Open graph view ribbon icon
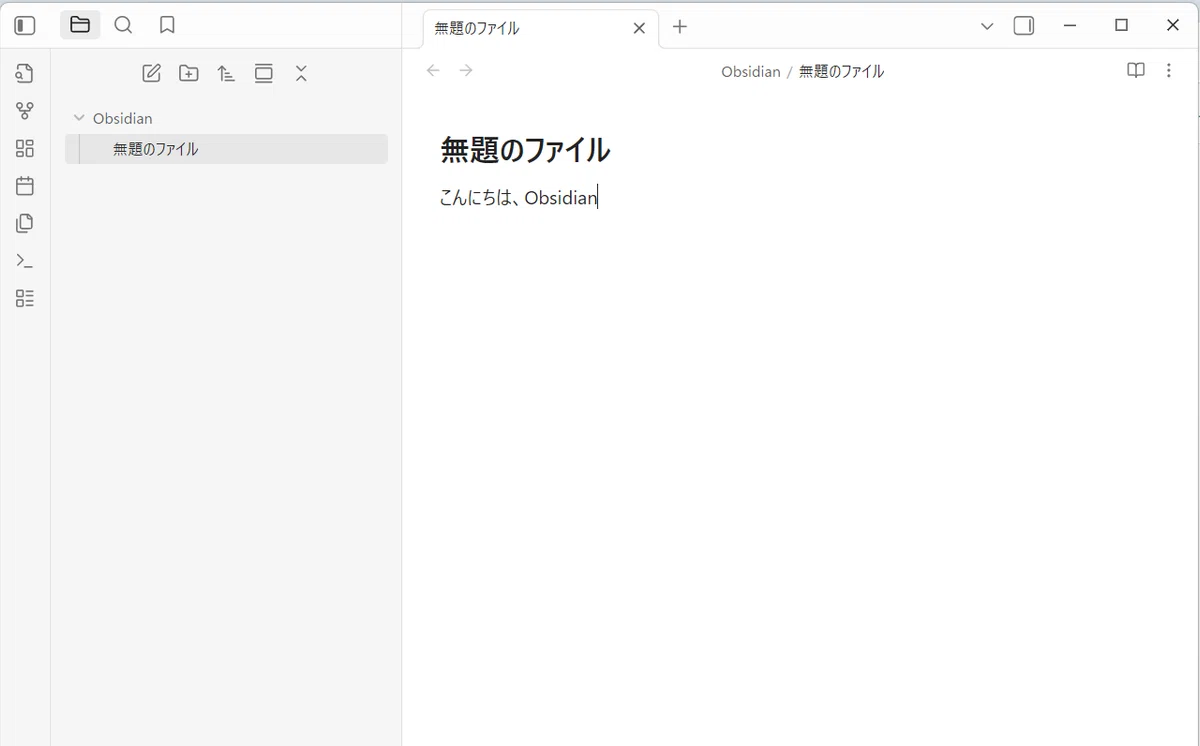The width and height of the screenshot is (1200, 746). click(x=25, y=111)
